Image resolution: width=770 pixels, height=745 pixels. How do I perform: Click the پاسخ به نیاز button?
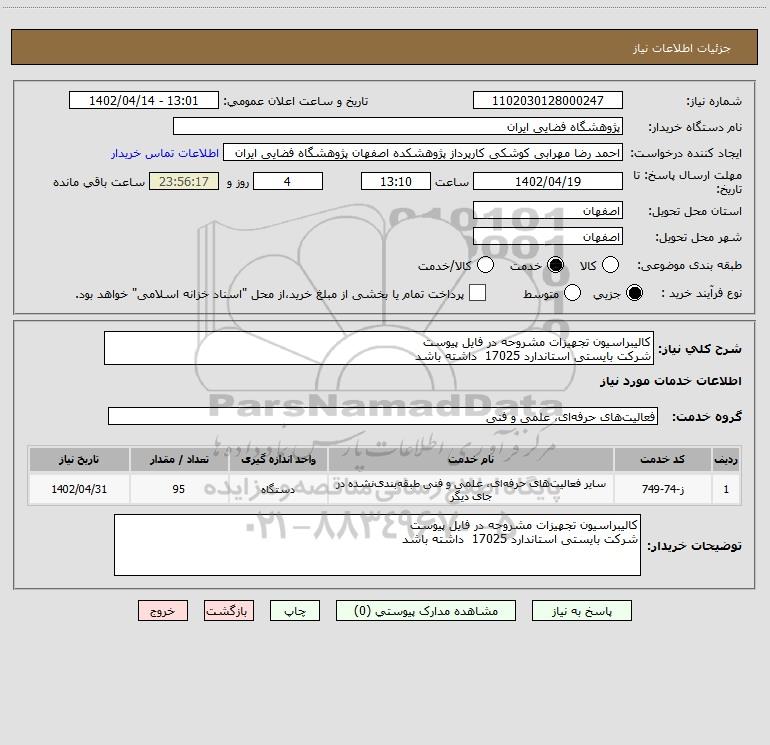coord(582,611)
